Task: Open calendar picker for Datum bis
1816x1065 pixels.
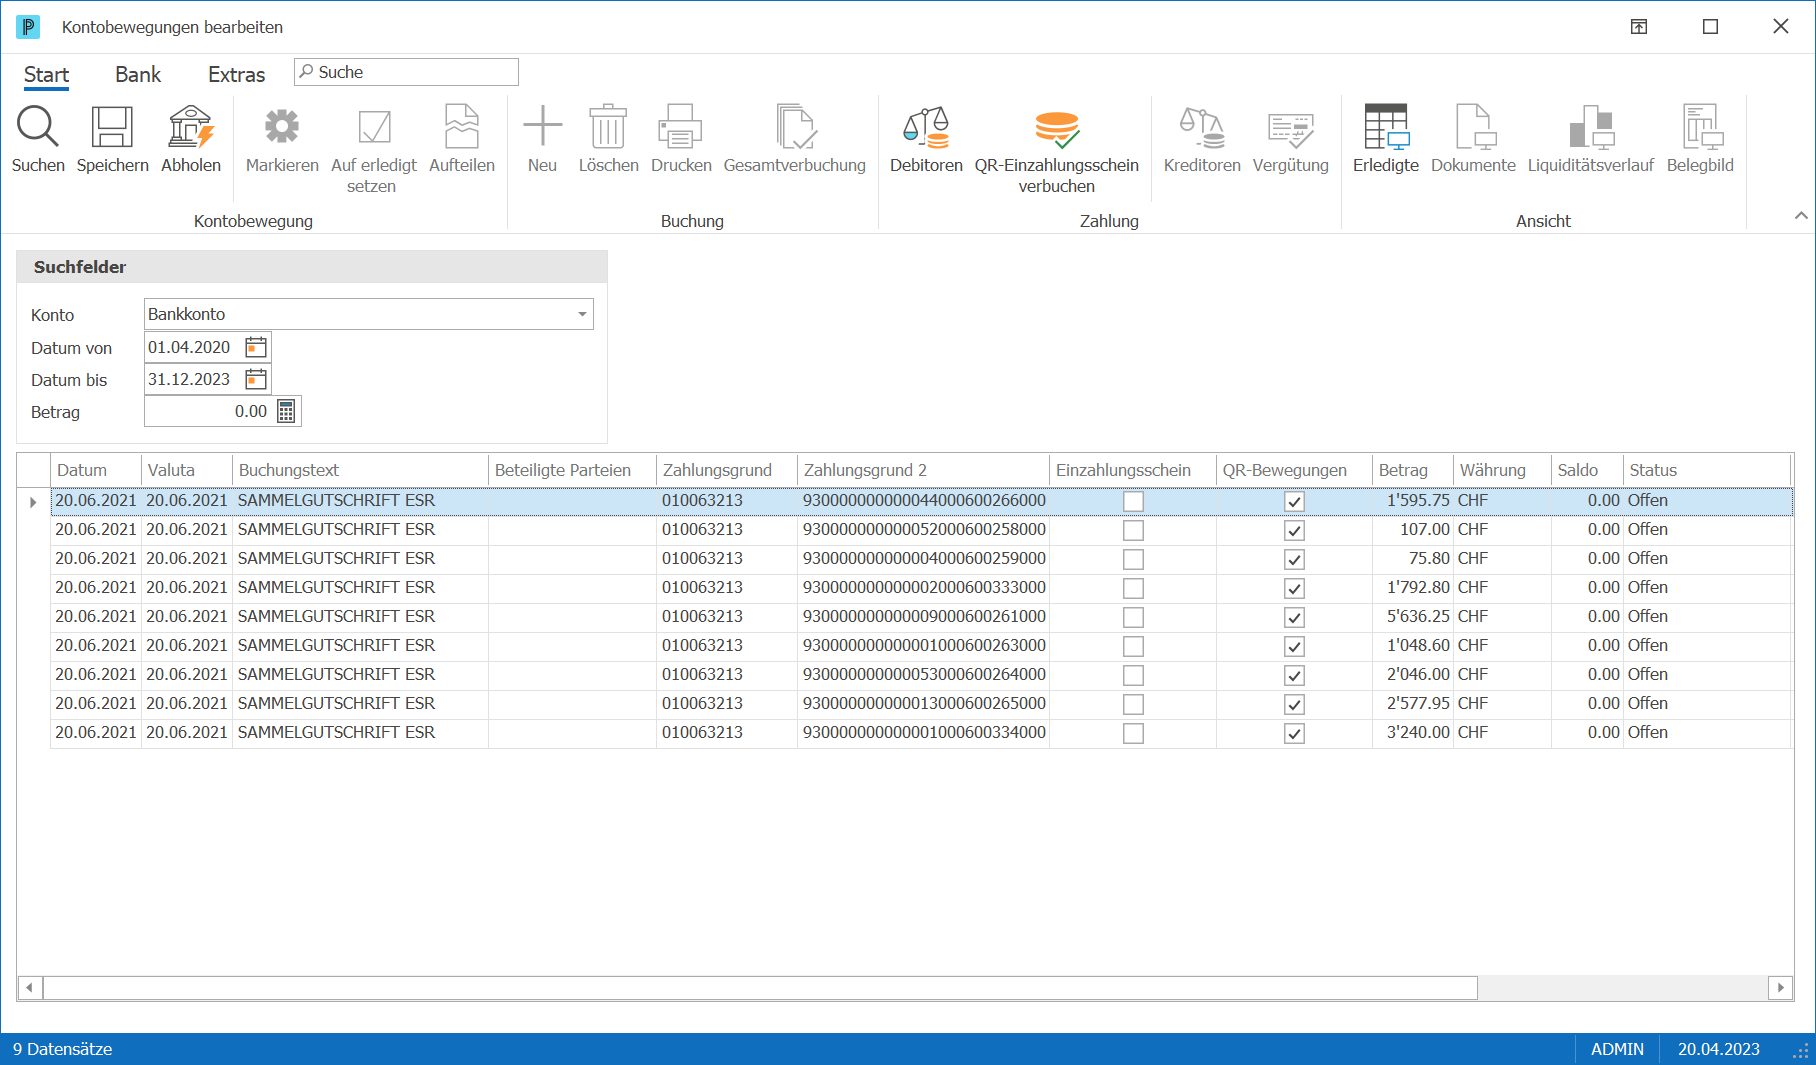Action: click(x=256, y=379)
